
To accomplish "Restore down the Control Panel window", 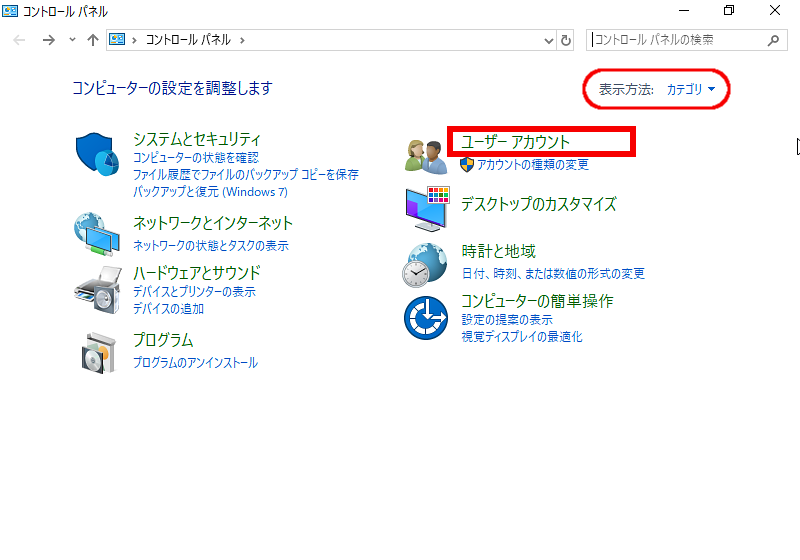I will [x=729, y=10].
